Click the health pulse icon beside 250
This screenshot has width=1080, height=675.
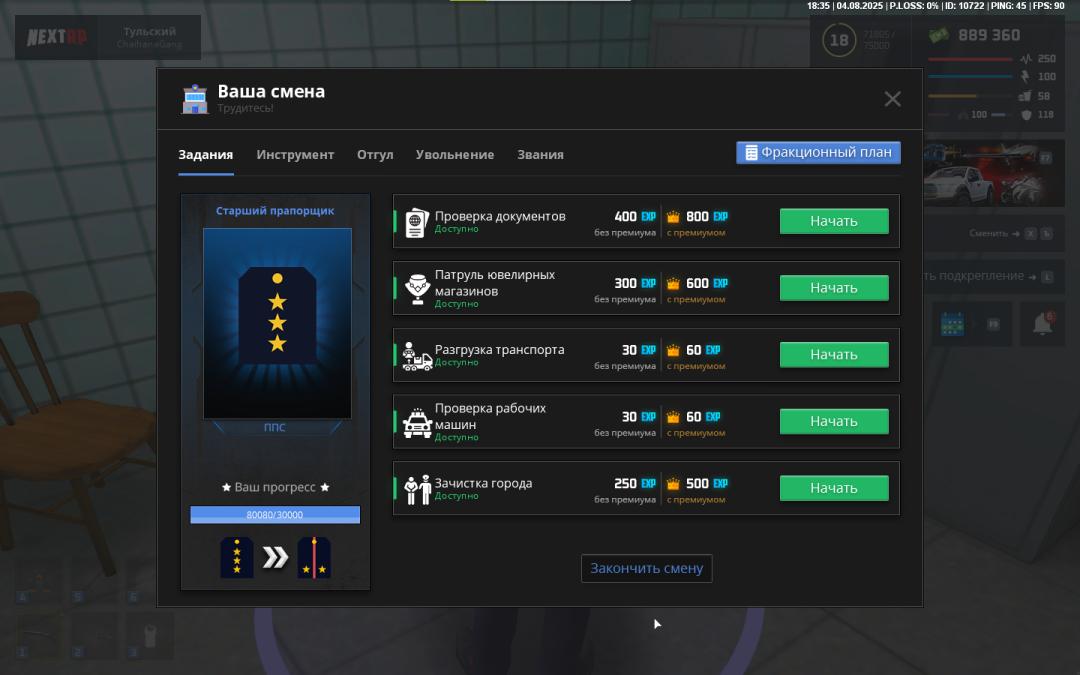coord(1026,59)
